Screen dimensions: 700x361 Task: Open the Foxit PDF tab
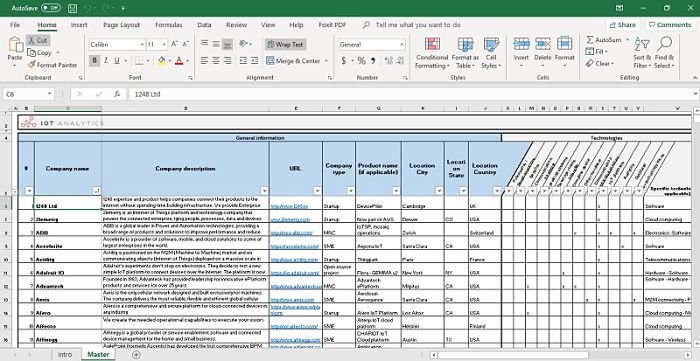coord(332,25)
